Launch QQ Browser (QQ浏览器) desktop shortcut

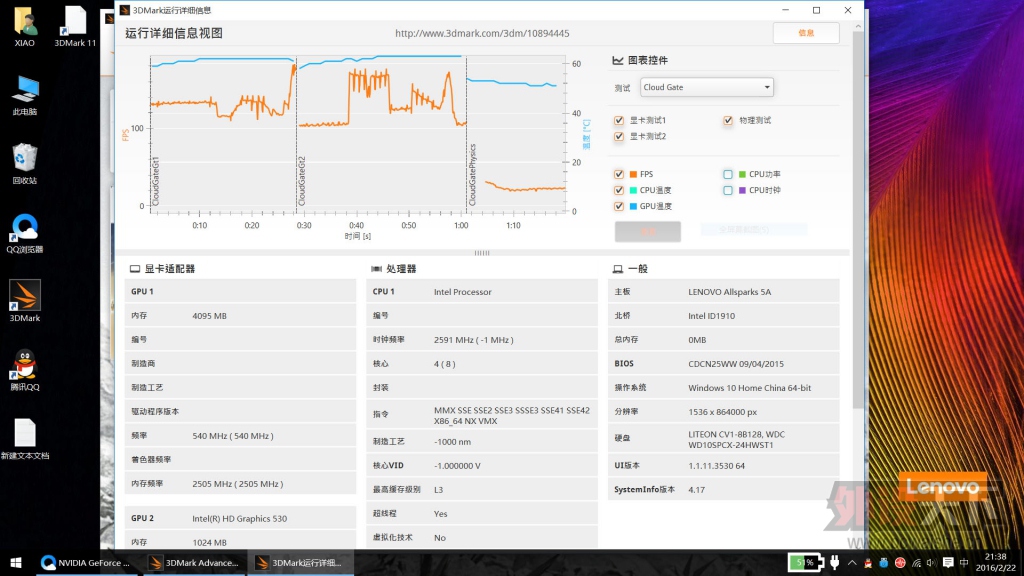(x=25, y=233)
